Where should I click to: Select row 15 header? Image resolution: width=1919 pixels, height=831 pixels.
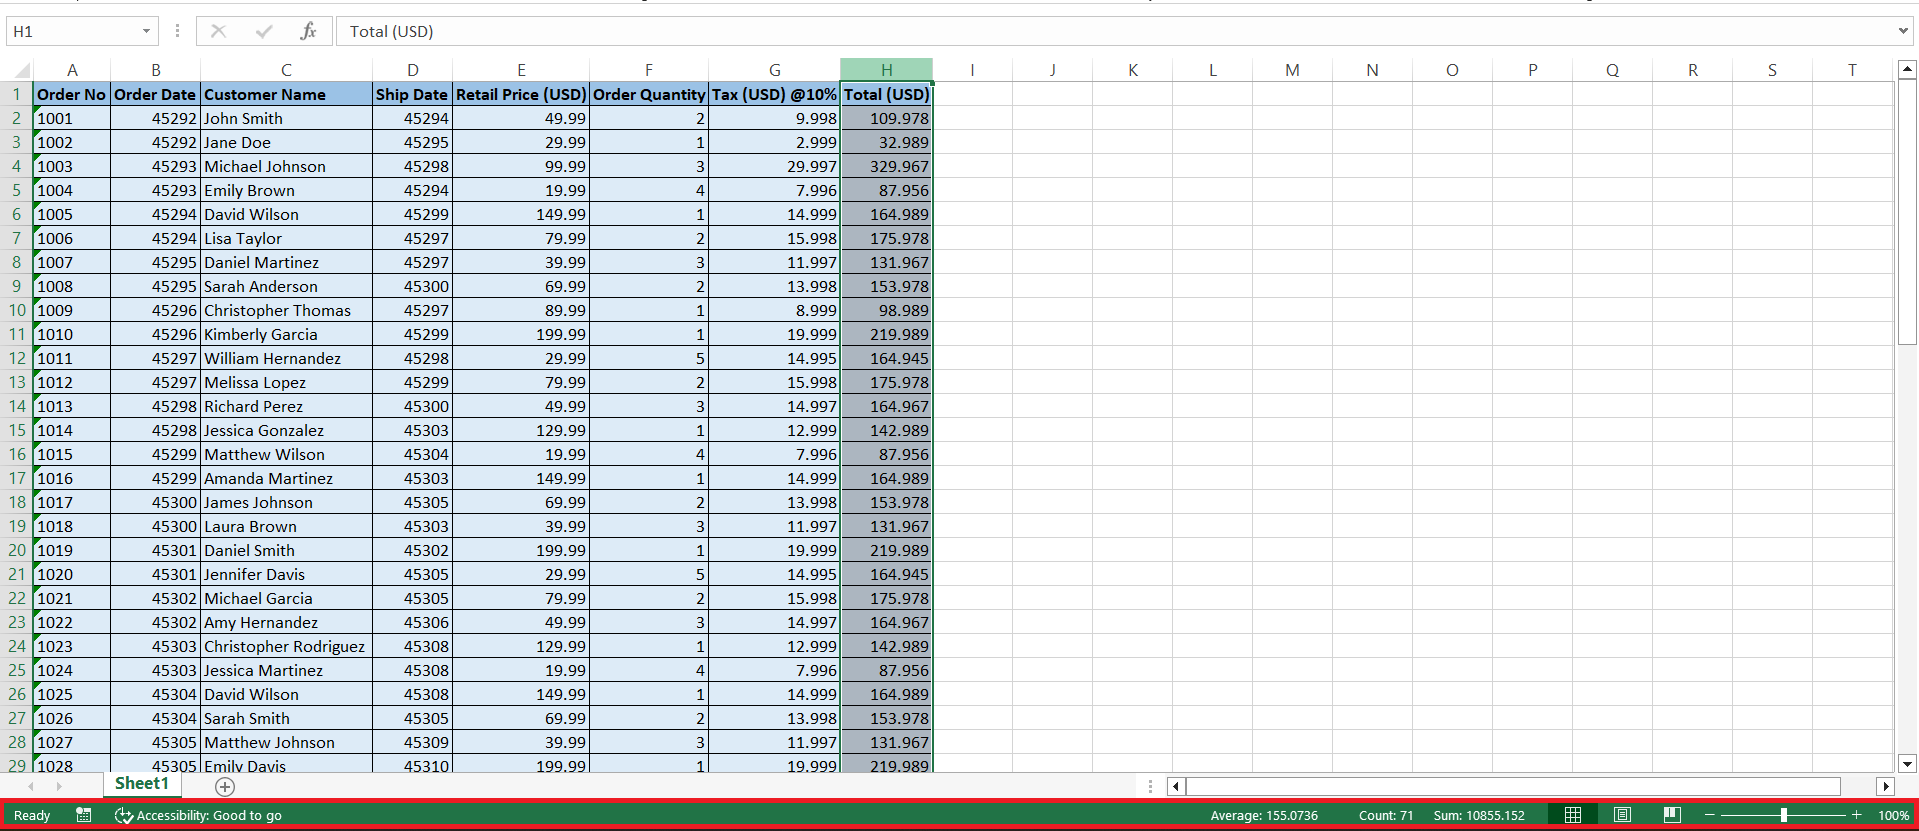[x=17, y=430]
